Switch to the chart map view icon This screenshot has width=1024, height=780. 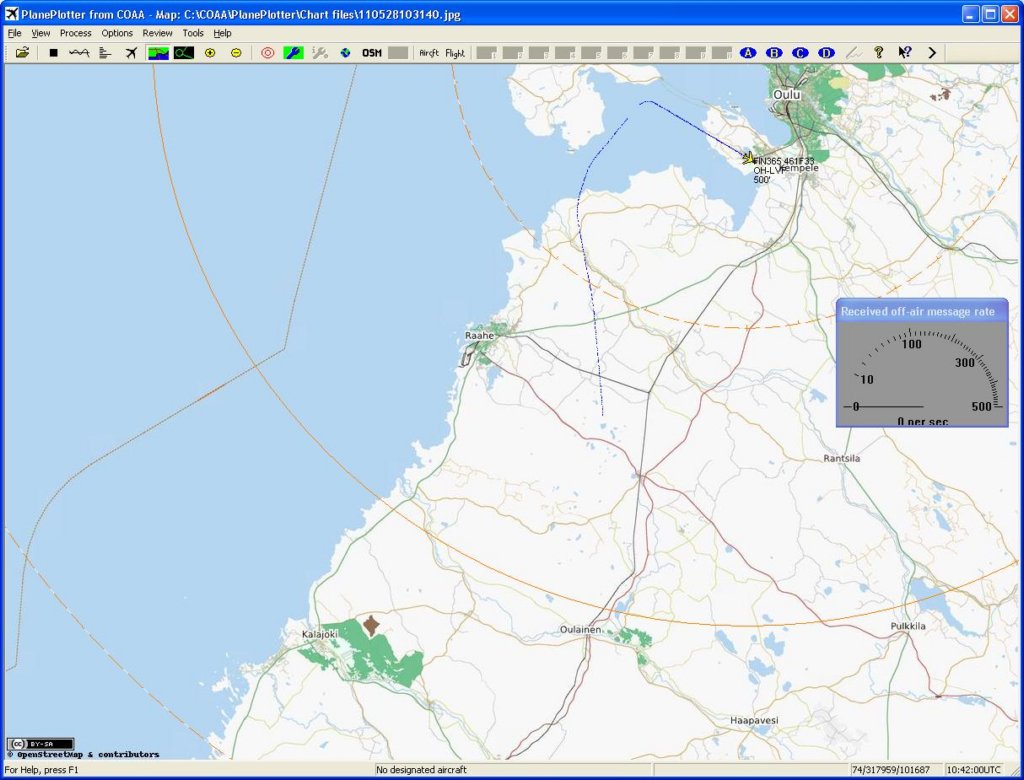(x=158, y=53)
